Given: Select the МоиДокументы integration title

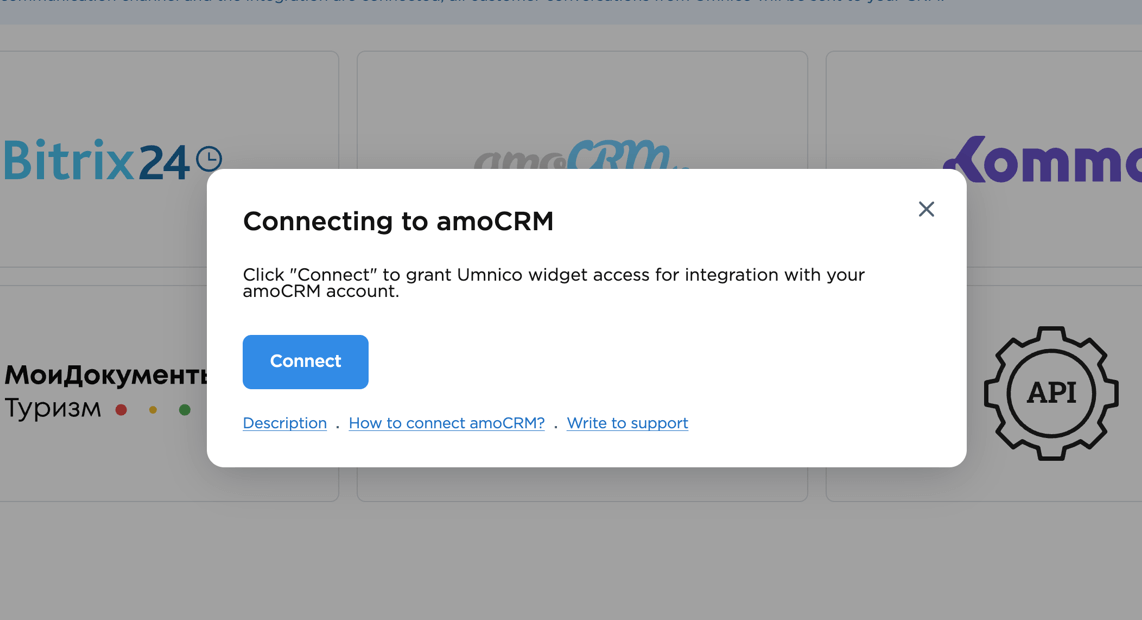Looking at the screenshot, I should pyautogui.click(x=105, y=375).
